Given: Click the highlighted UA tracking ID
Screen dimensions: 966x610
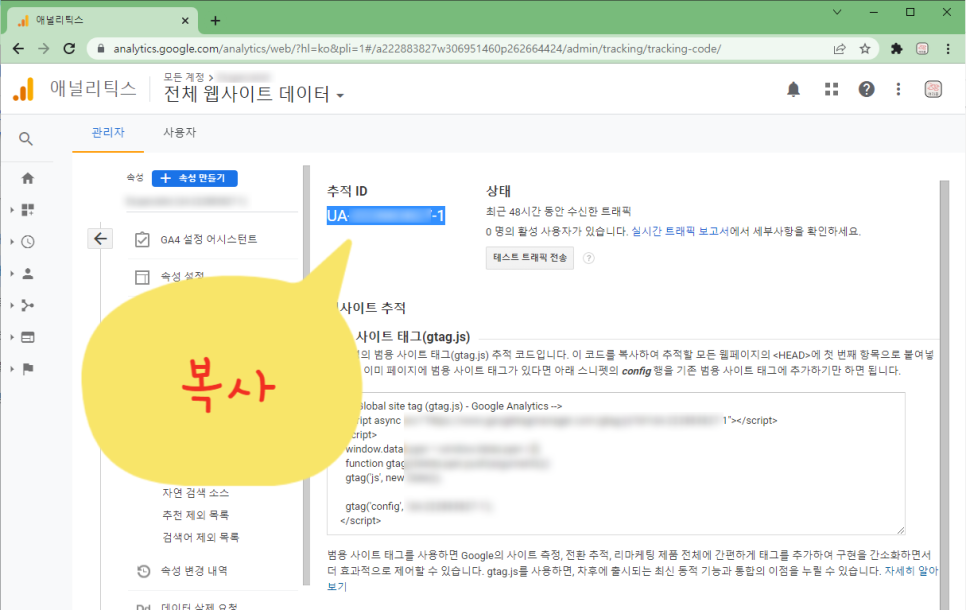Looking at the screenshot, I should point(386,216).
